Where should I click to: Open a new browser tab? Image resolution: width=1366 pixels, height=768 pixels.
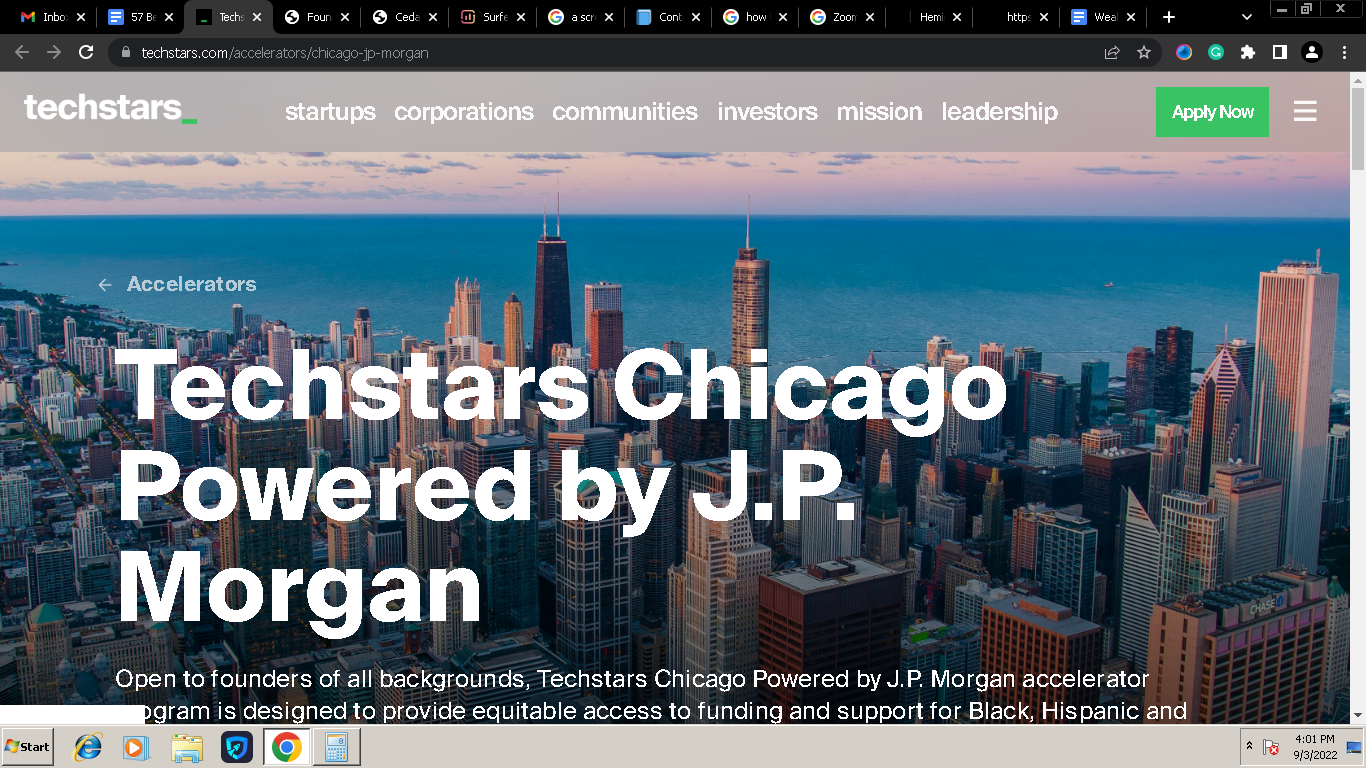[1169, 17]
